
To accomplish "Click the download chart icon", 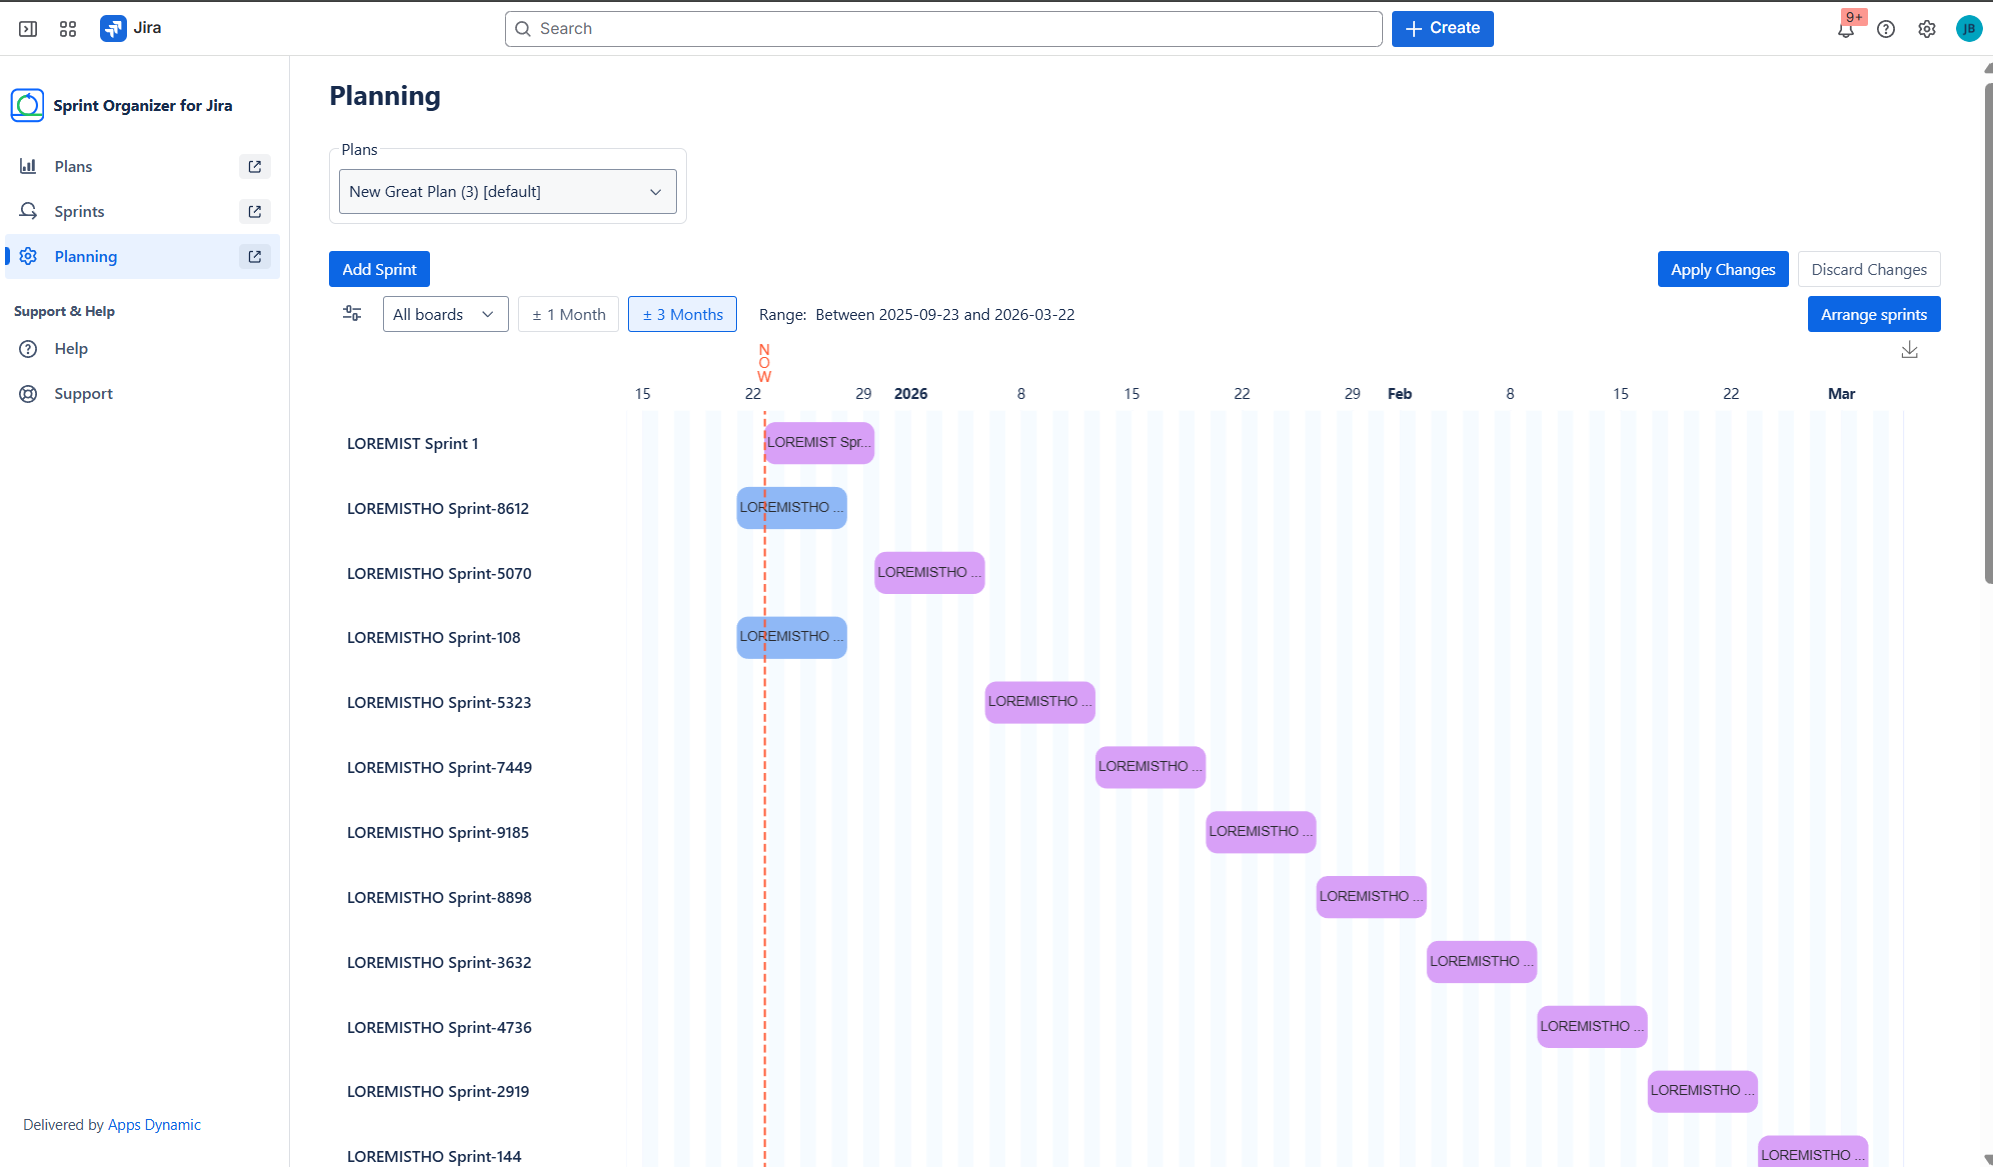I will pyautogui.click(x=1909, y=350).
